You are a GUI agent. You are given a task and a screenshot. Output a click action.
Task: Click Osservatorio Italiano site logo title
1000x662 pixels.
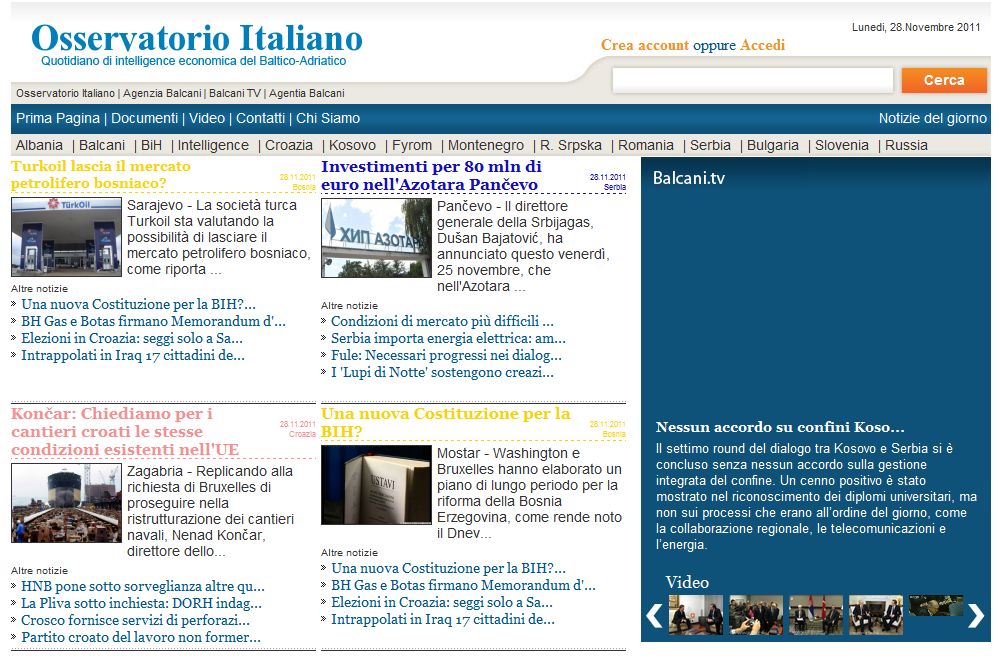tap(197, 39)
